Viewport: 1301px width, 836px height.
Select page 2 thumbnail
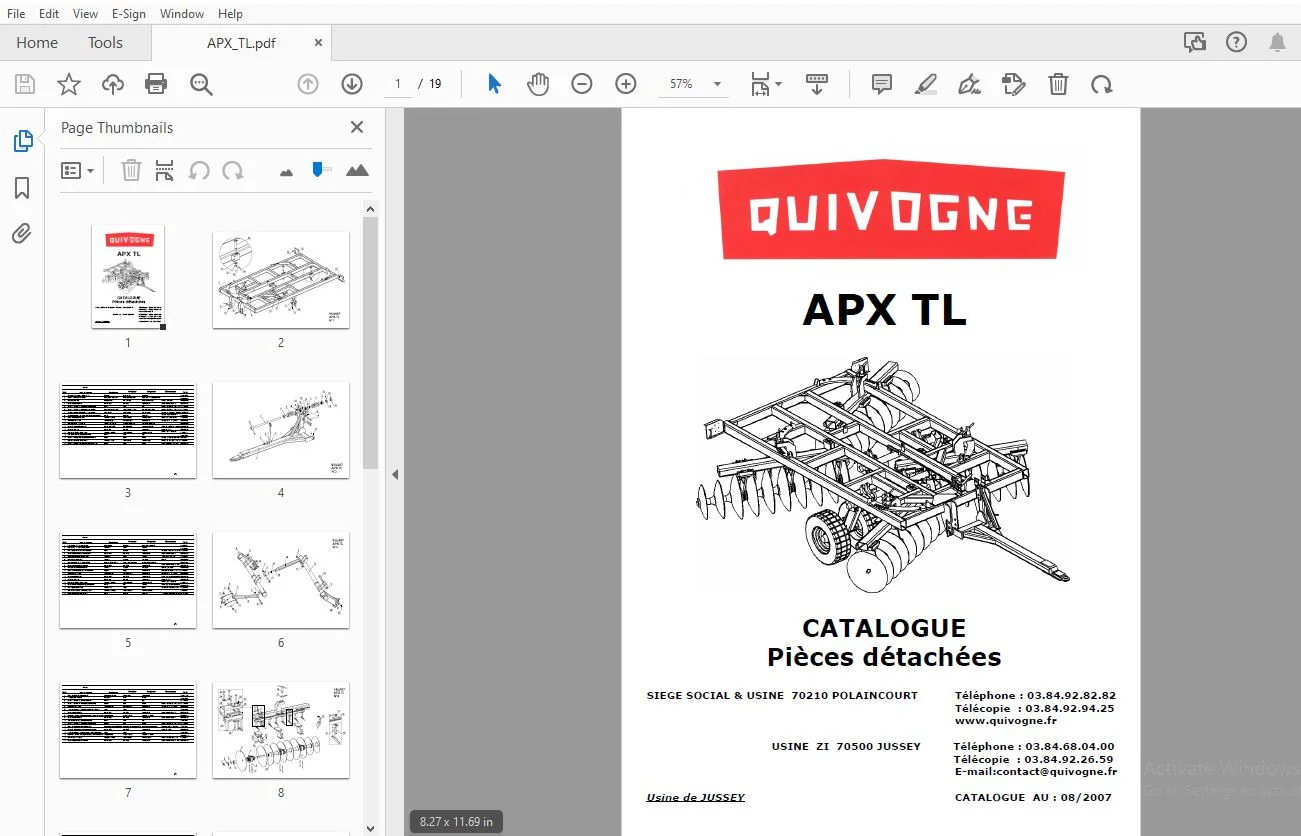(x=281, y=280)
